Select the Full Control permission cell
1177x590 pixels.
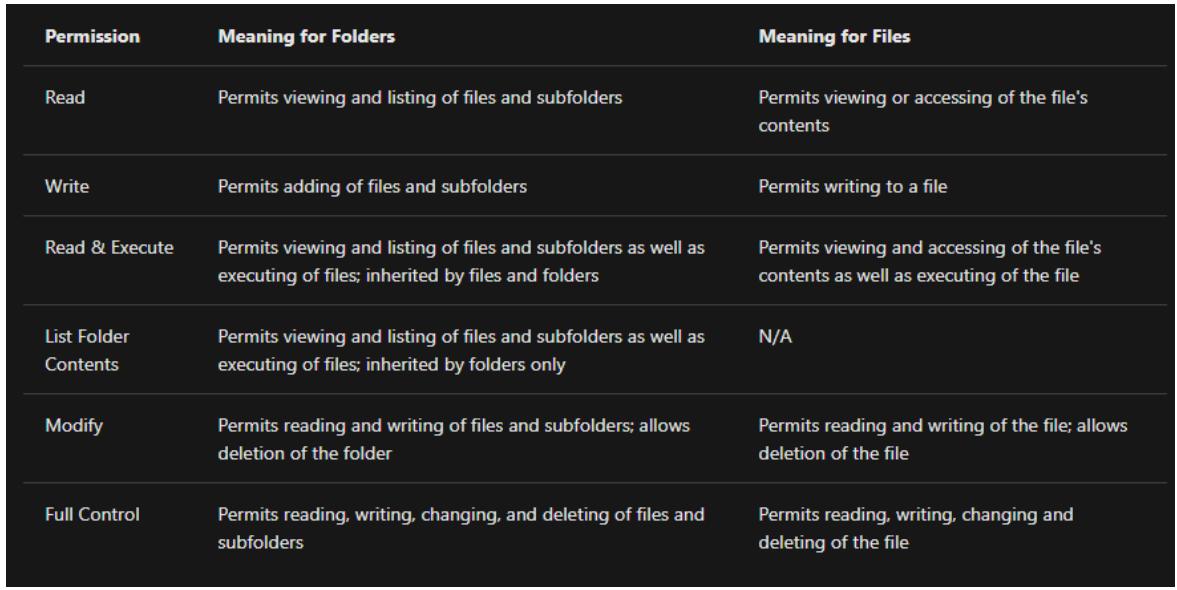click(x=92, y=515)
